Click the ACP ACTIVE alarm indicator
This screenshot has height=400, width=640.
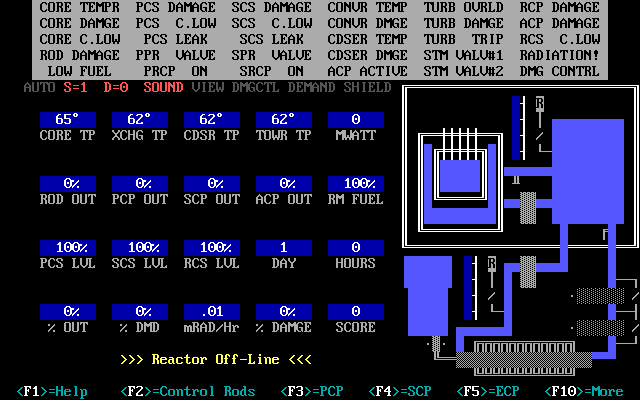coord(367,71)
